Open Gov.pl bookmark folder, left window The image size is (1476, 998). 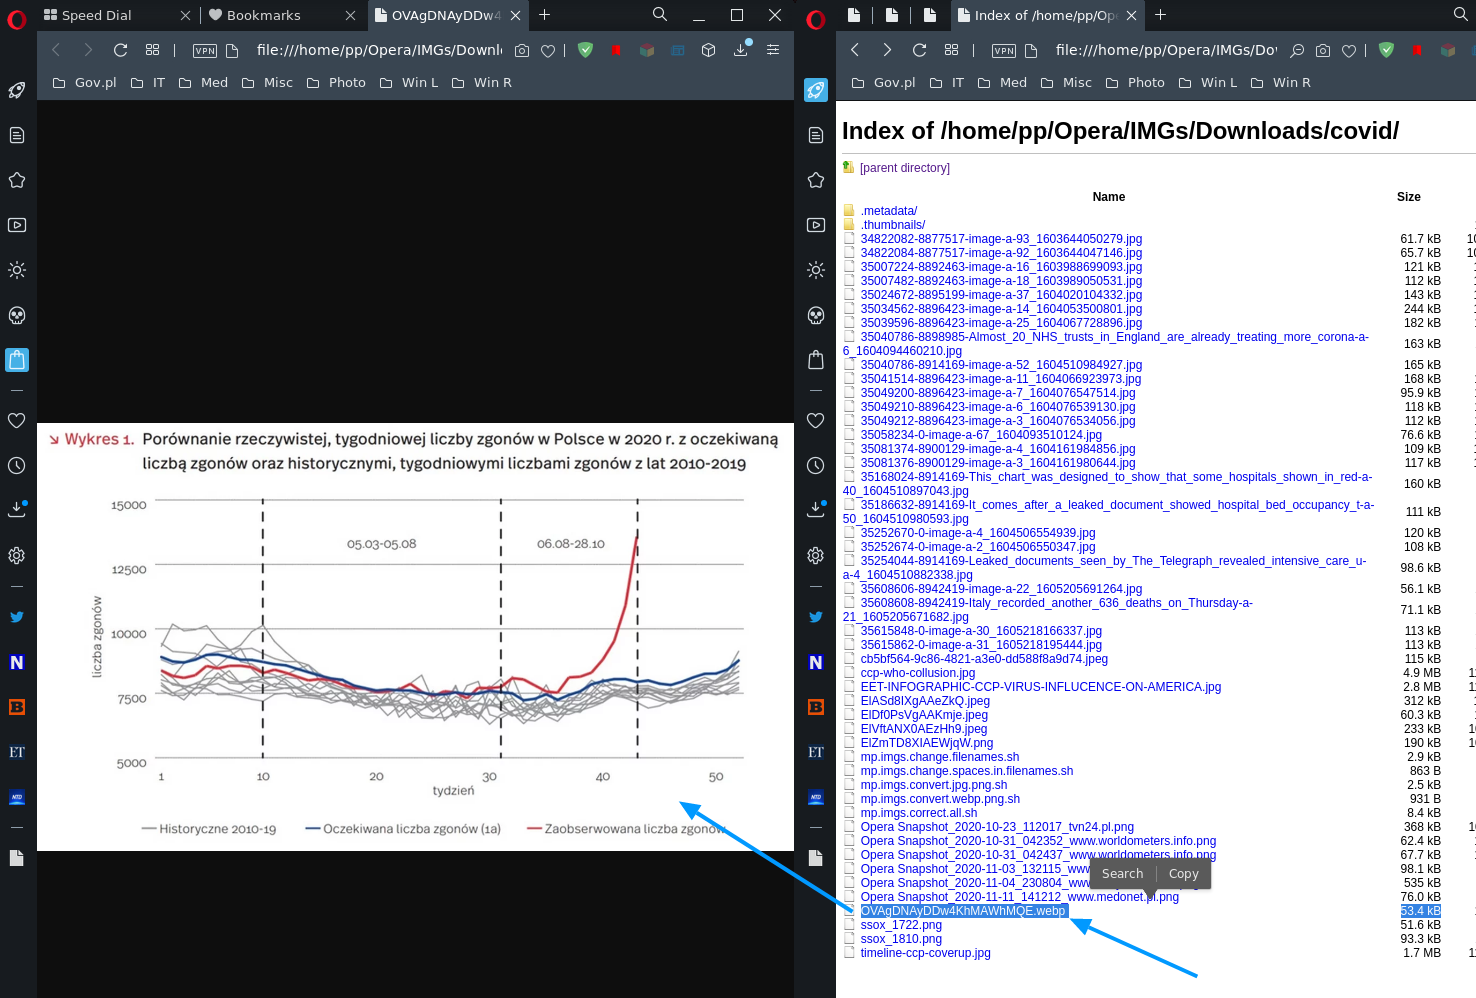point(85,83)
